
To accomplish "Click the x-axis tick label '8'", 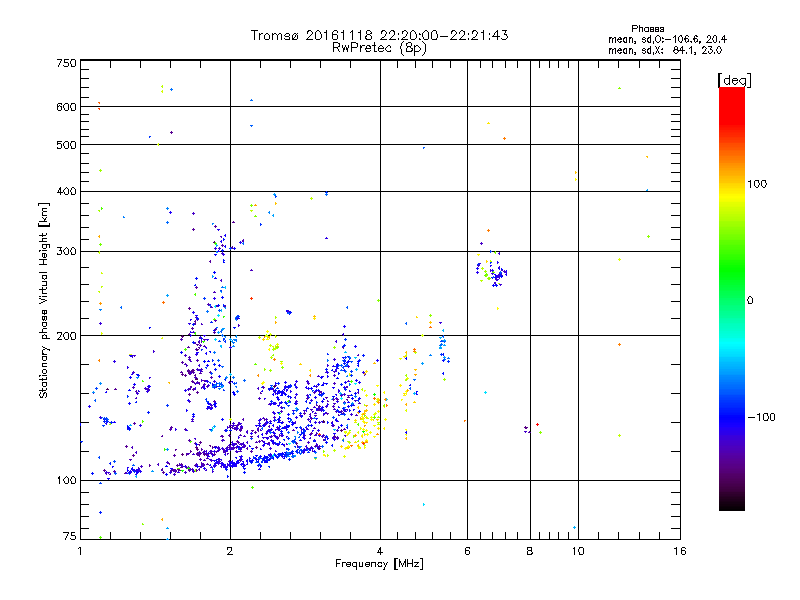I will click(x=530, y=551).
